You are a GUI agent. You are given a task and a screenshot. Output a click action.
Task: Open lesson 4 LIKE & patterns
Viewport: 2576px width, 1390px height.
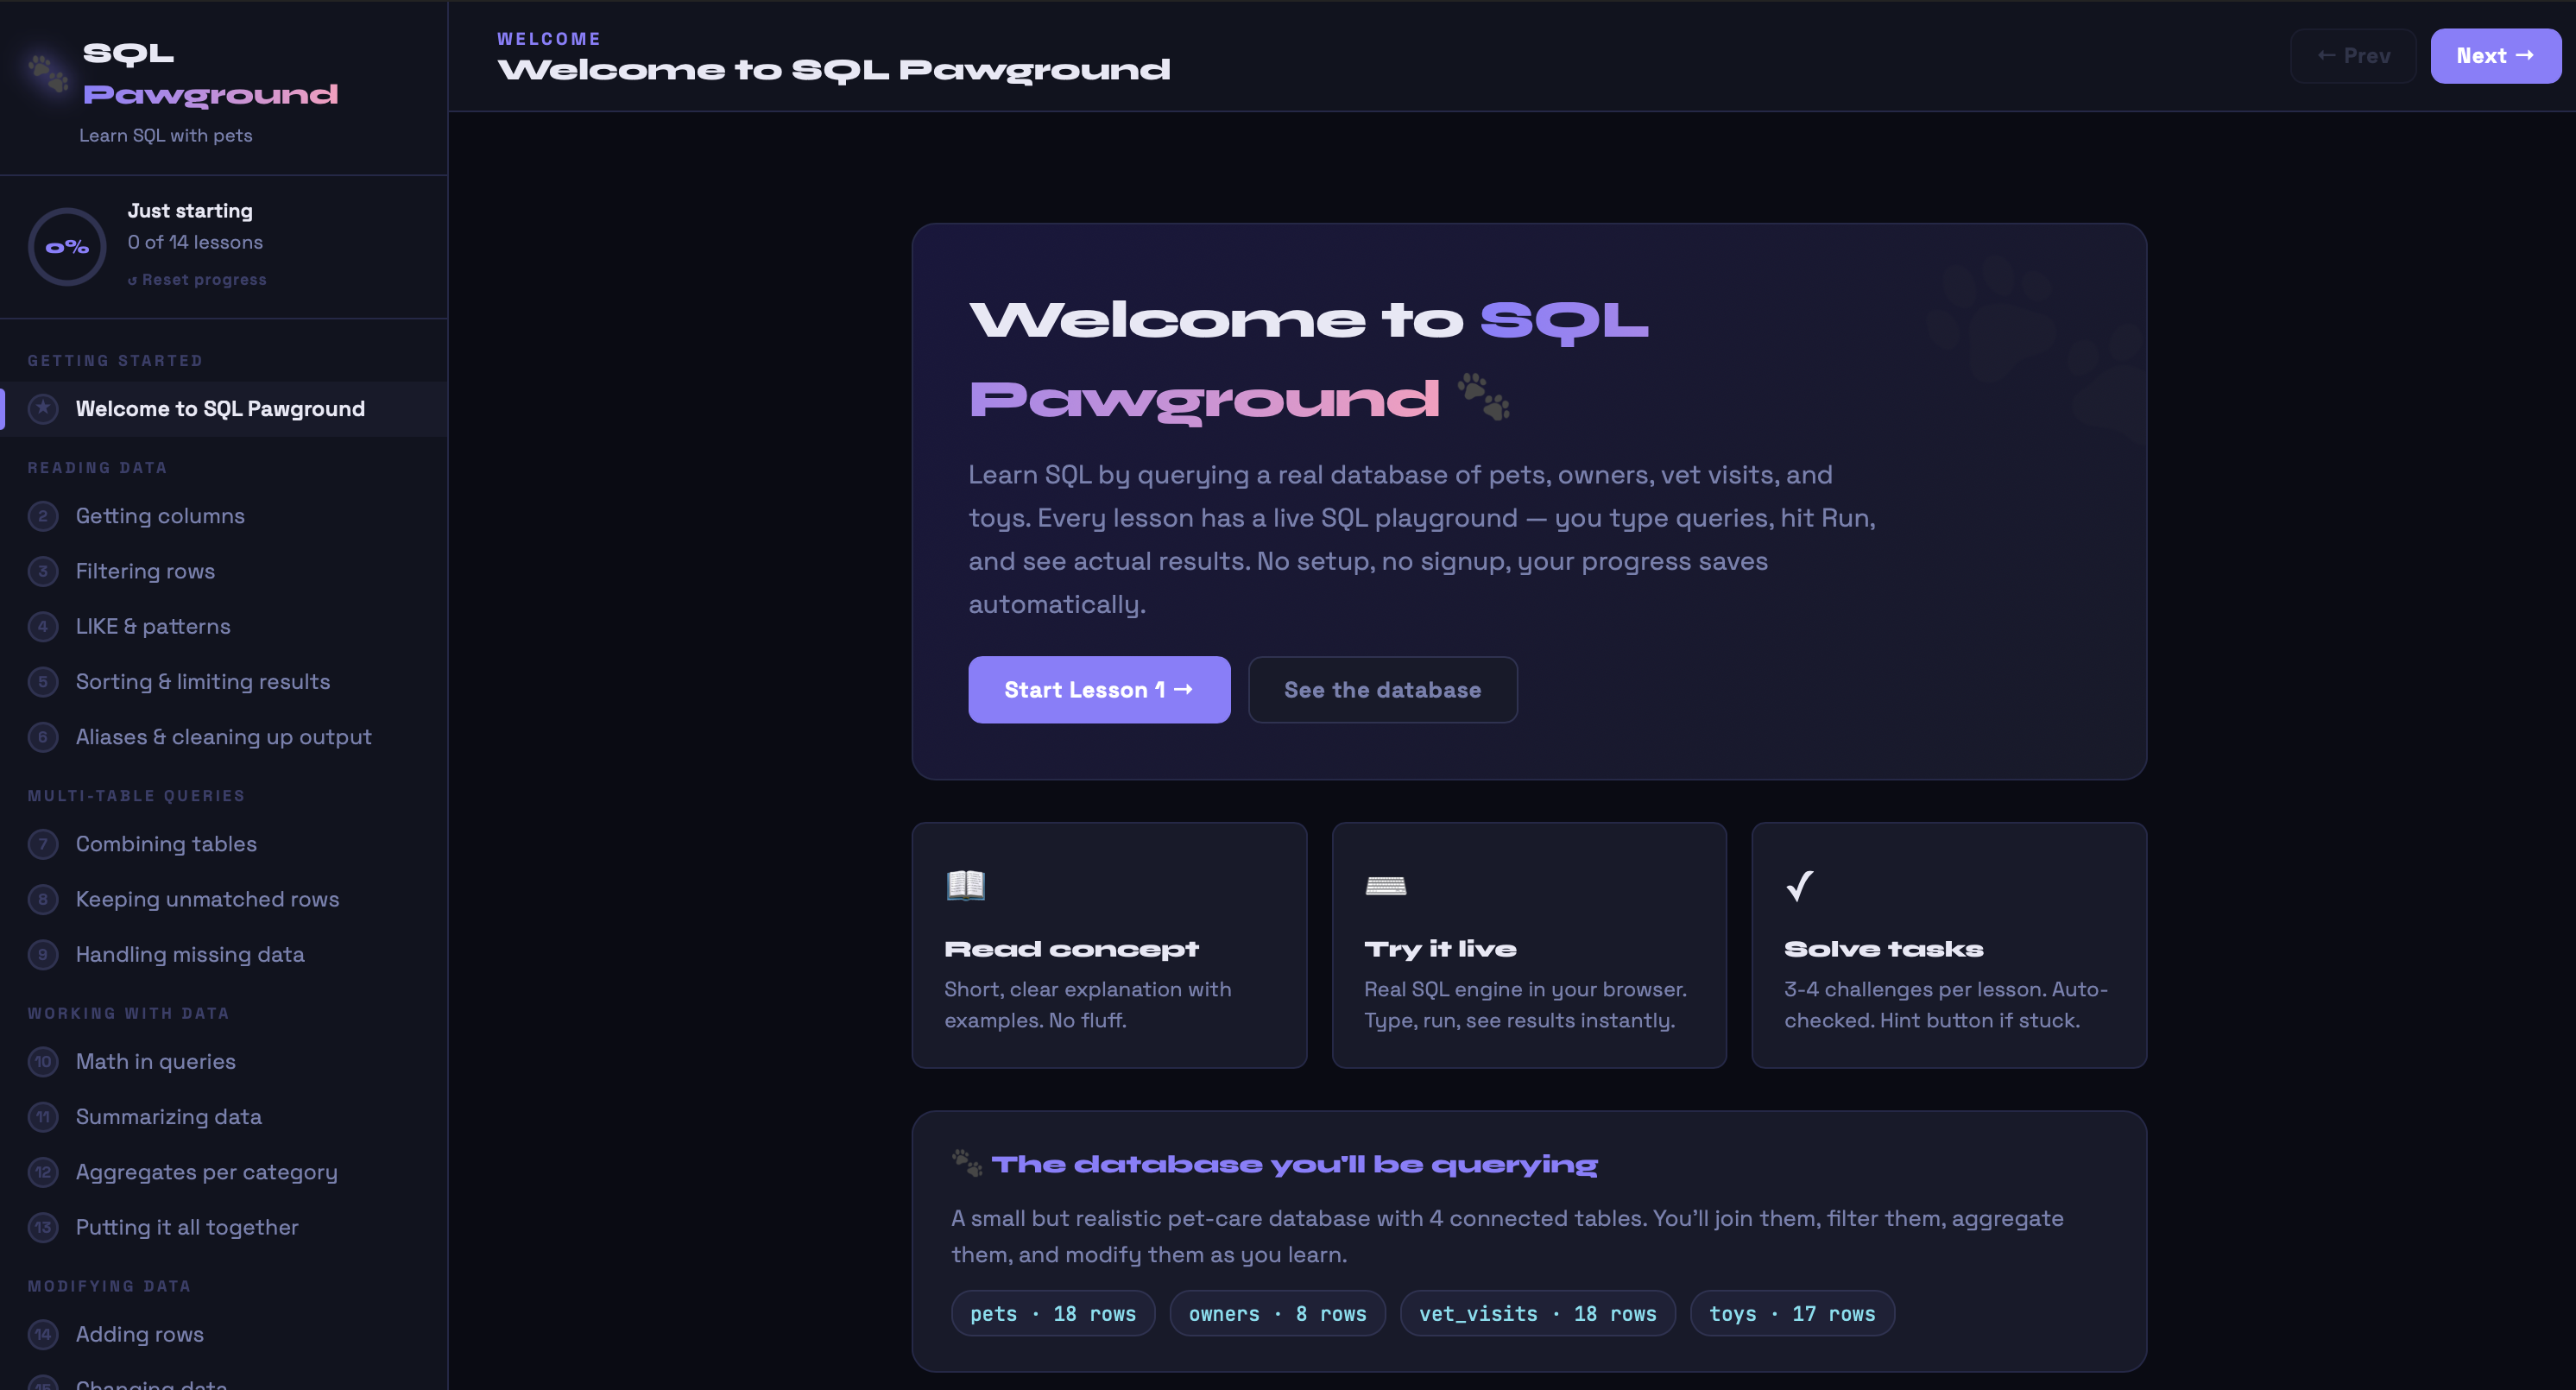click(x=224, y=626)
